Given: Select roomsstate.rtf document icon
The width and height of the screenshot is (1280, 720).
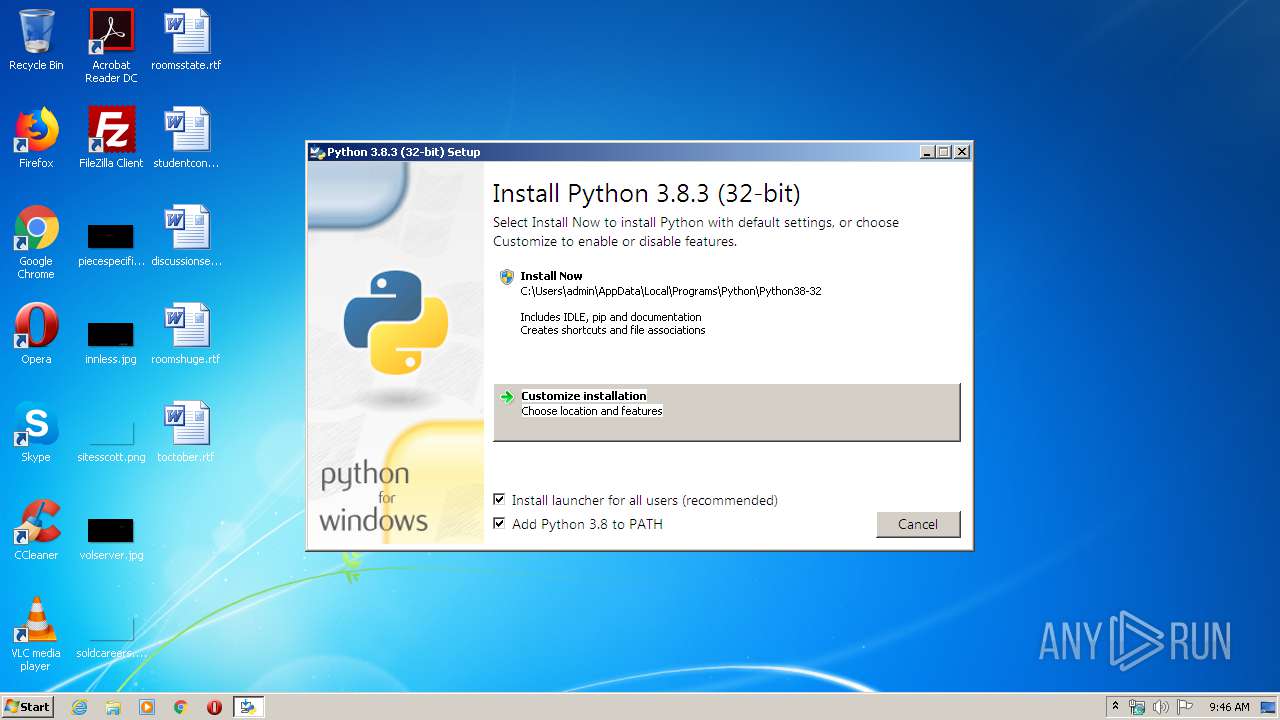Looking at the screenshot, I should (x=186, y=40).
